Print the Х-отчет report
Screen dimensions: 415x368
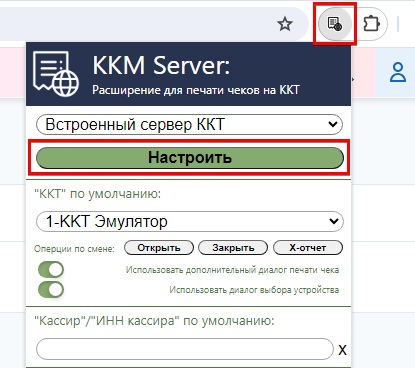point(308,248)
